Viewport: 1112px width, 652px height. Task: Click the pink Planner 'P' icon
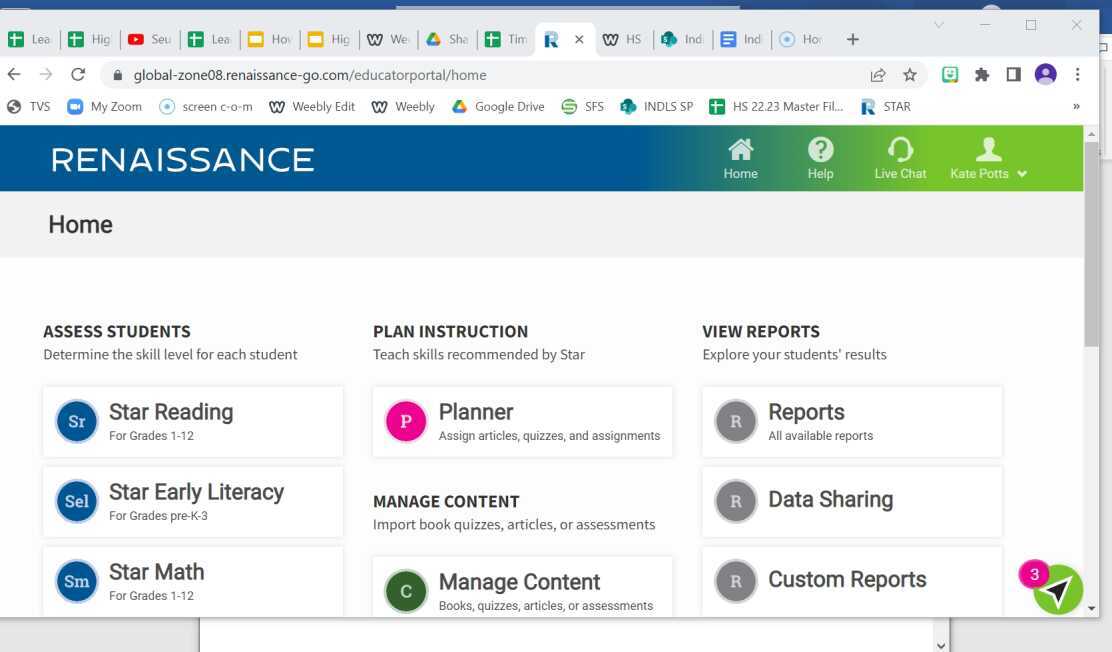coord(406,422)
